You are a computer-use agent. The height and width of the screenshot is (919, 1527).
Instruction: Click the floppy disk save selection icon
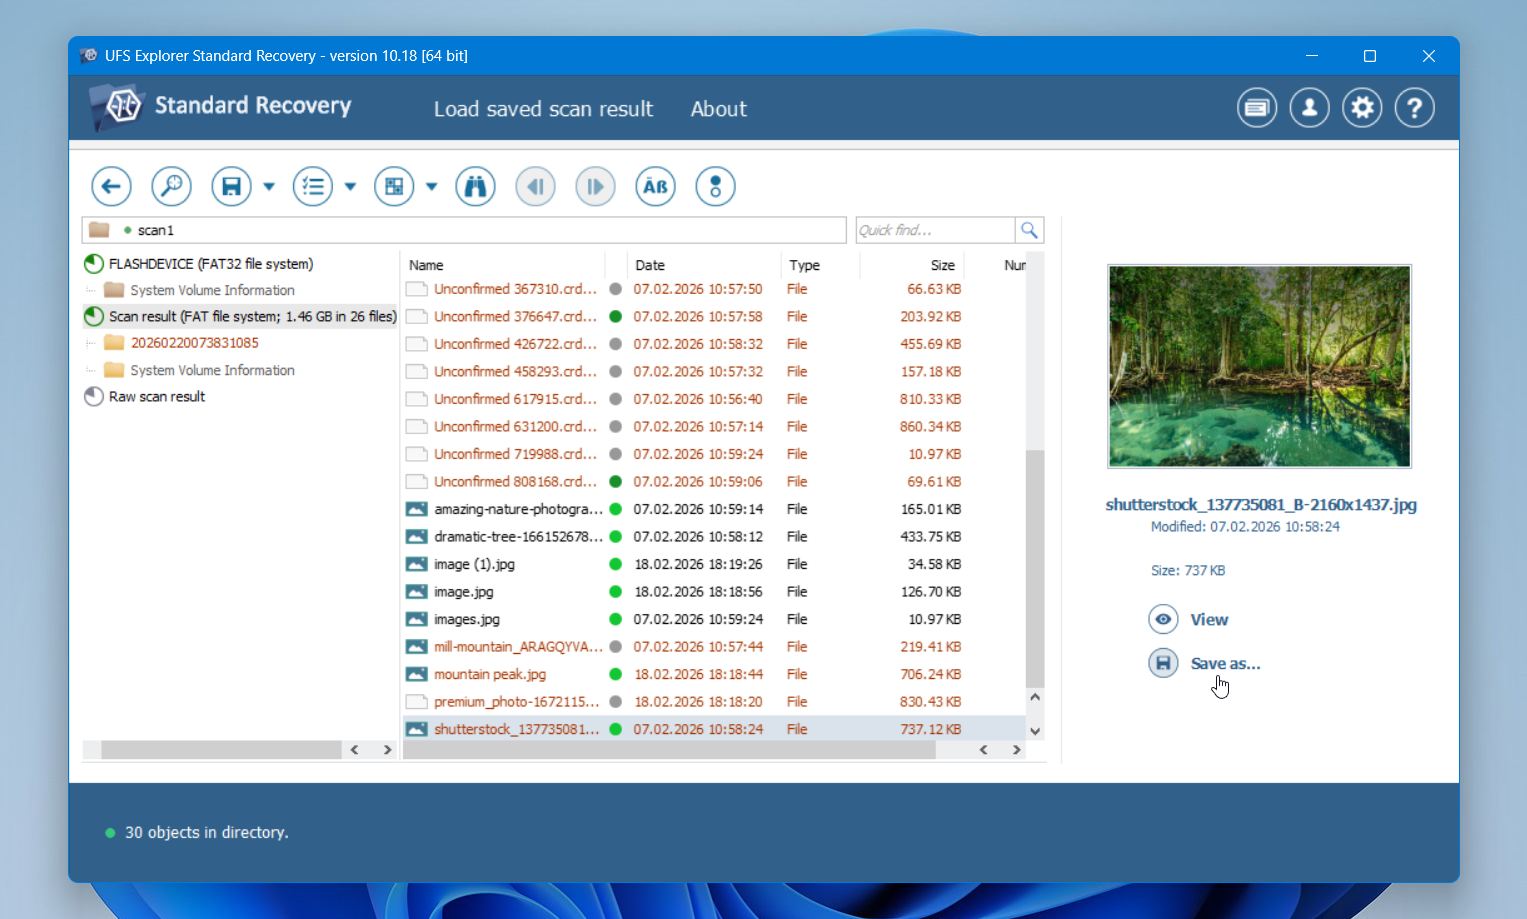pos(231,186)
